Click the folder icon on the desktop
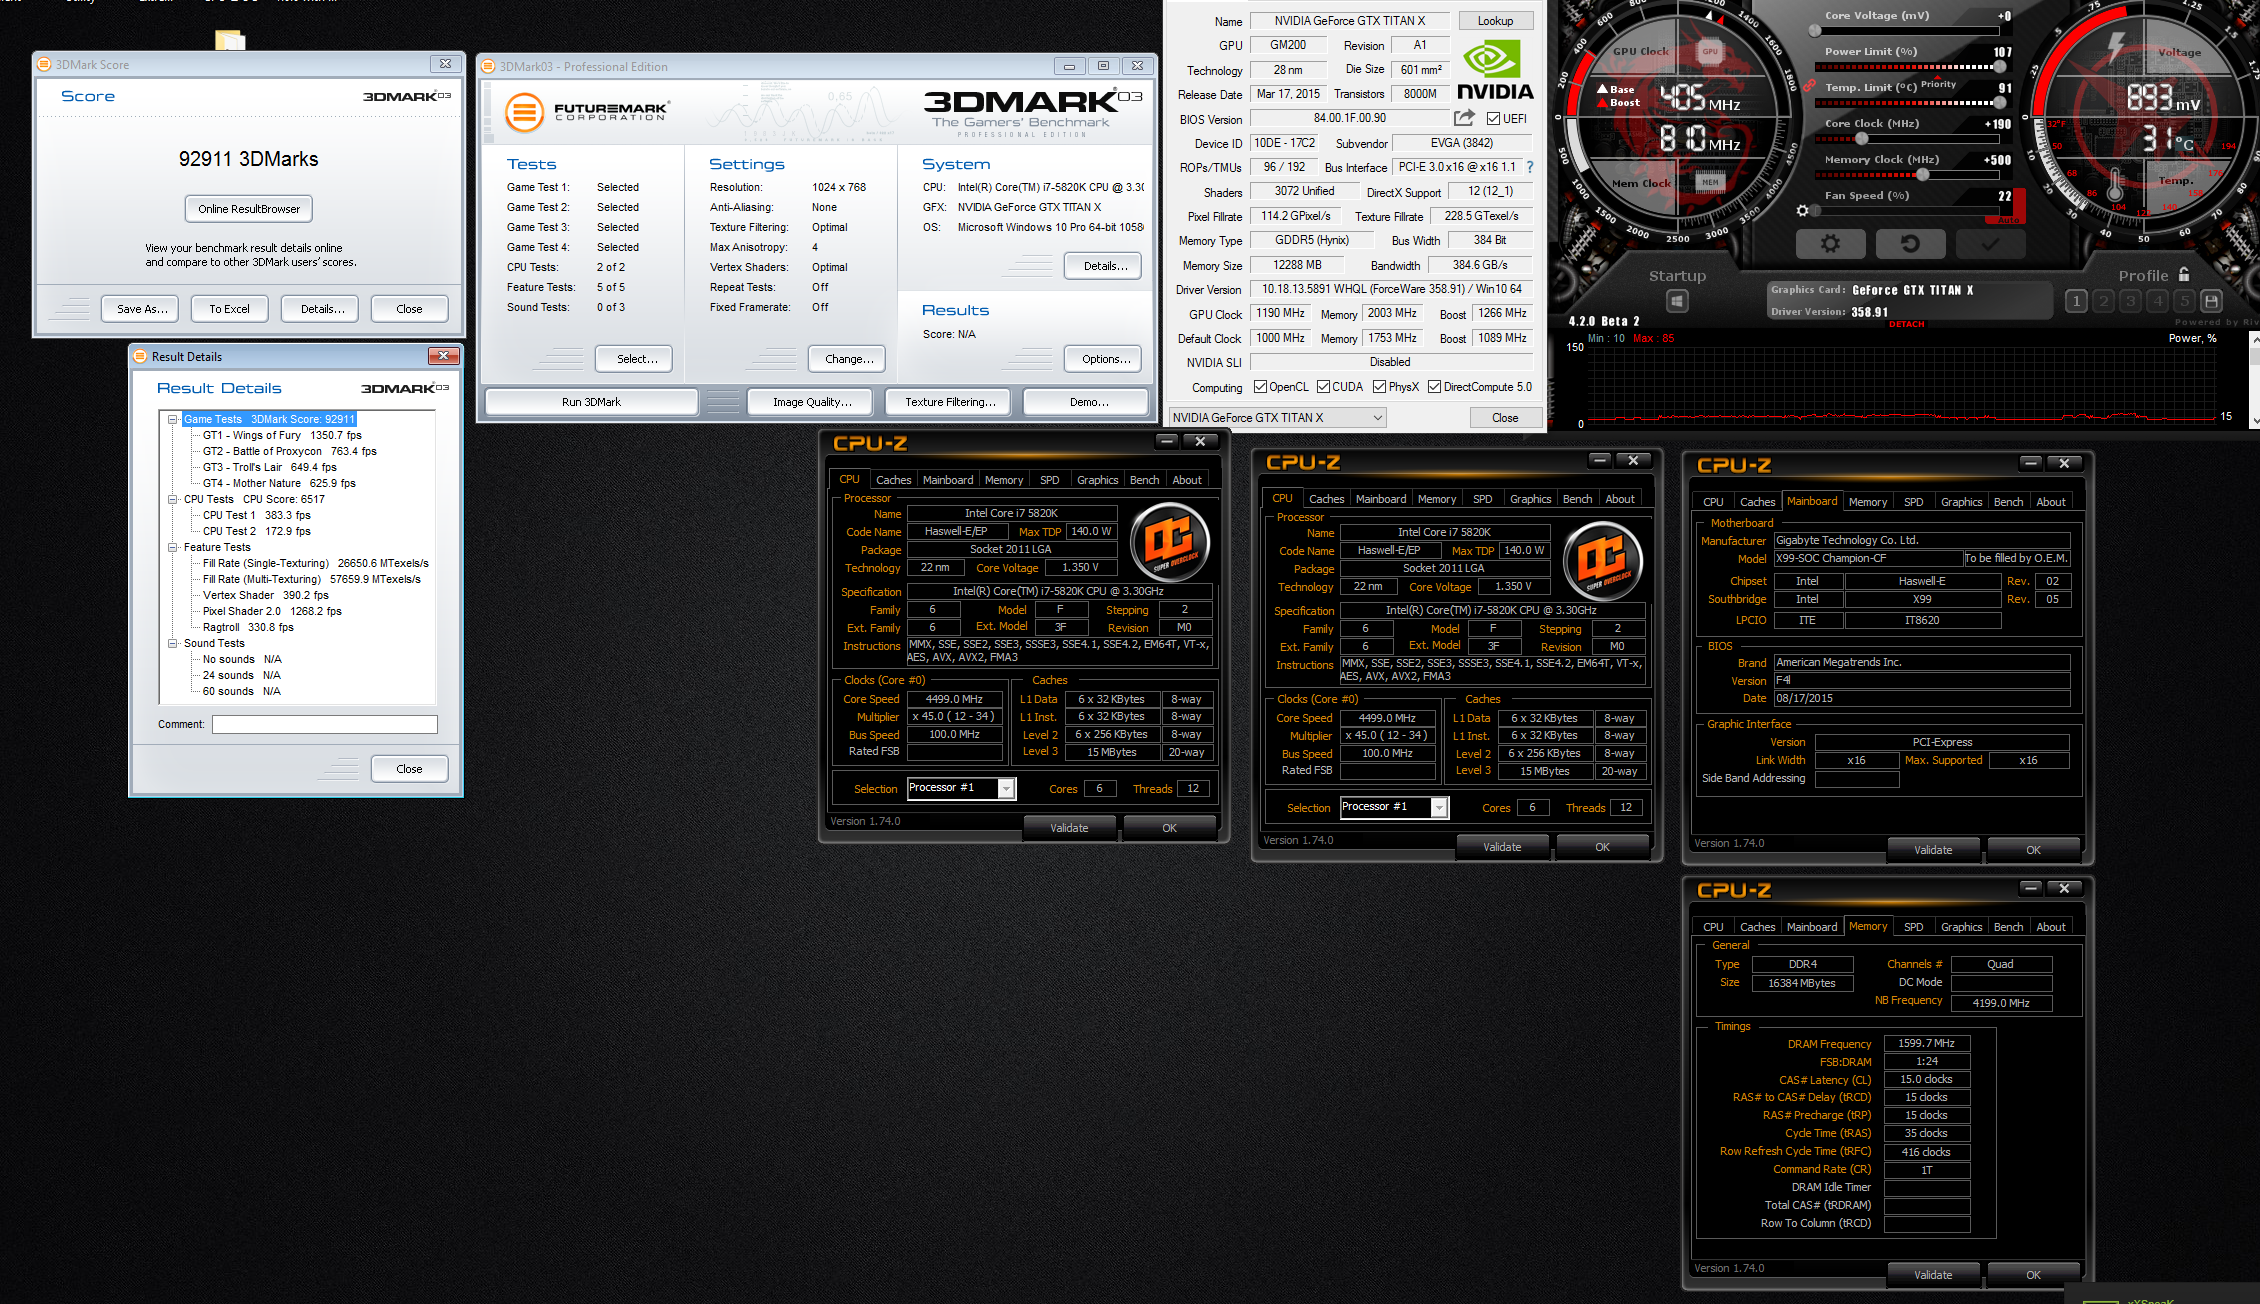The width and height of the screenshot is (2260, 1304). 230,40
